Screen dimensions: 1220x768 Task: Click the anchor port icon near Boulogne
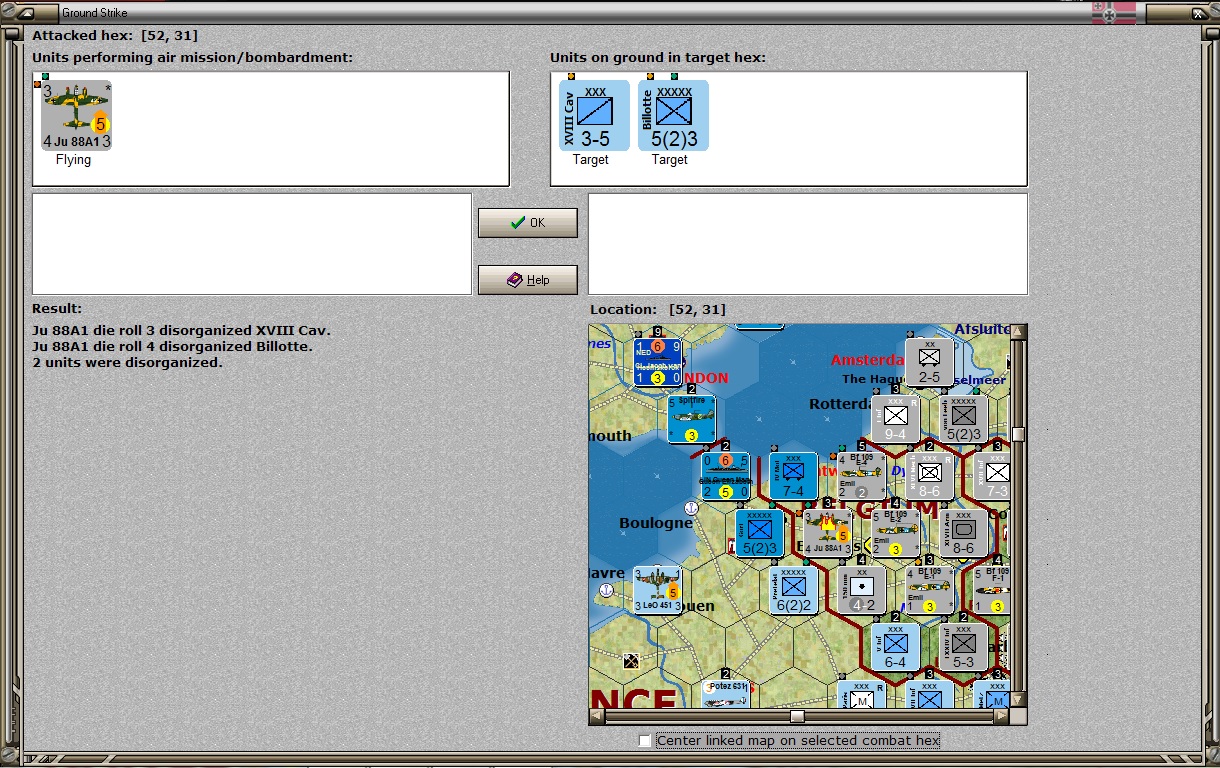click(x=690, y=508)
